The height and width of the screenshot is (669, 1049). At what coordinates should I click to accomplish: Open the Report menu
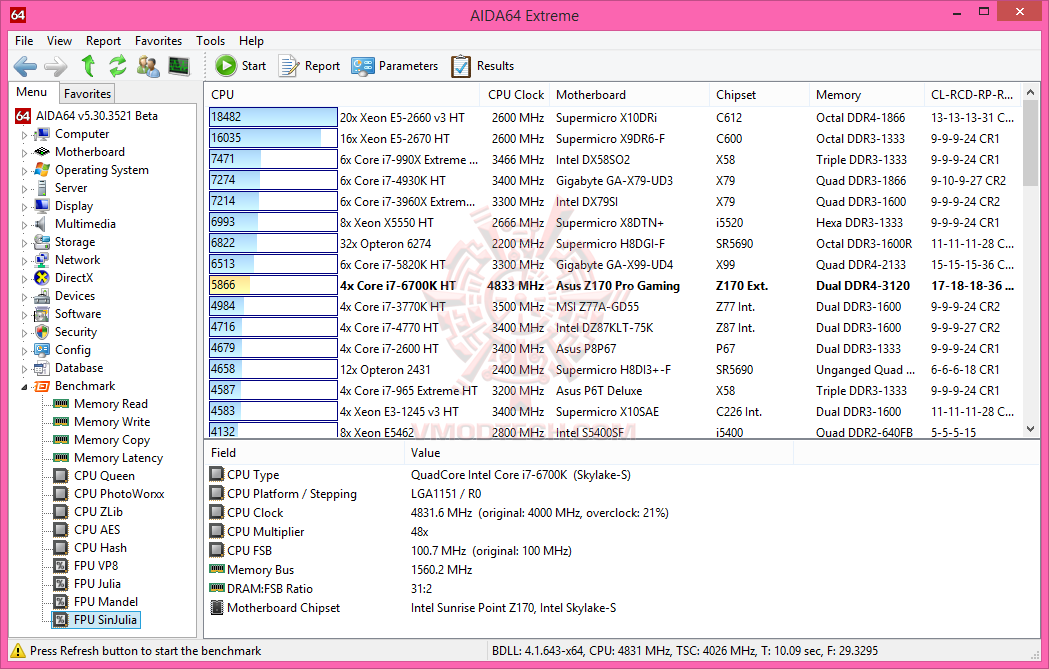(103, 41)
